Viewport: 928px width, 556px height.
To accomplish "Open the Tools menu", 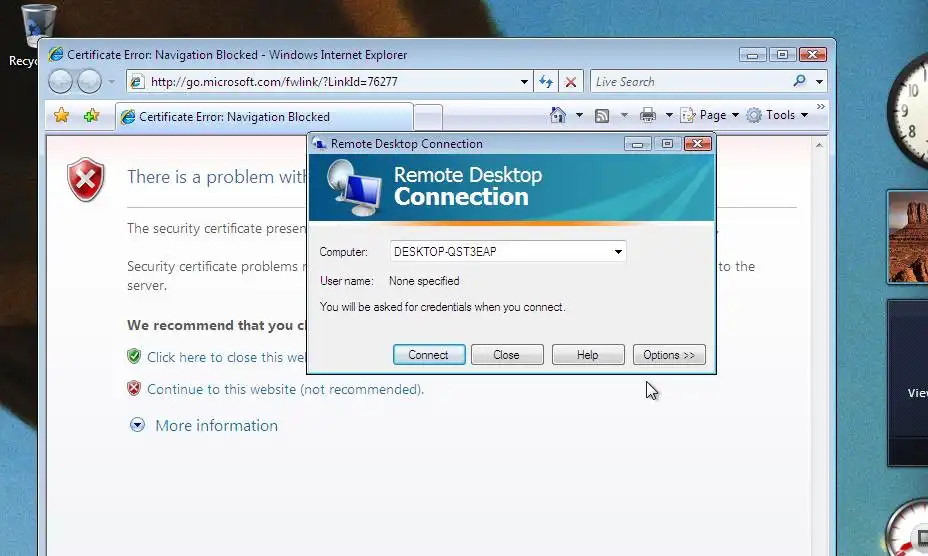I will click(777, 115).
